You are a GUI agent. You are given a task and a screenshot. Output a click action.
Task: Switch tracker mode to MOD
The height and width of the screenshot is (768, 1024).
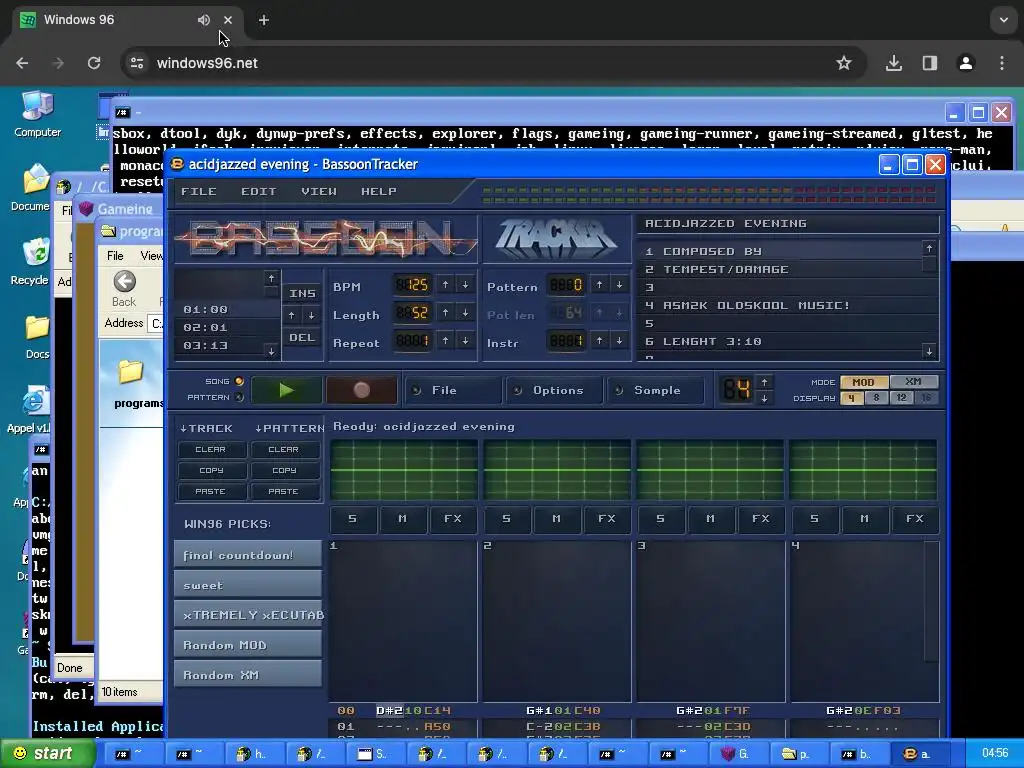tap(863, 382)
